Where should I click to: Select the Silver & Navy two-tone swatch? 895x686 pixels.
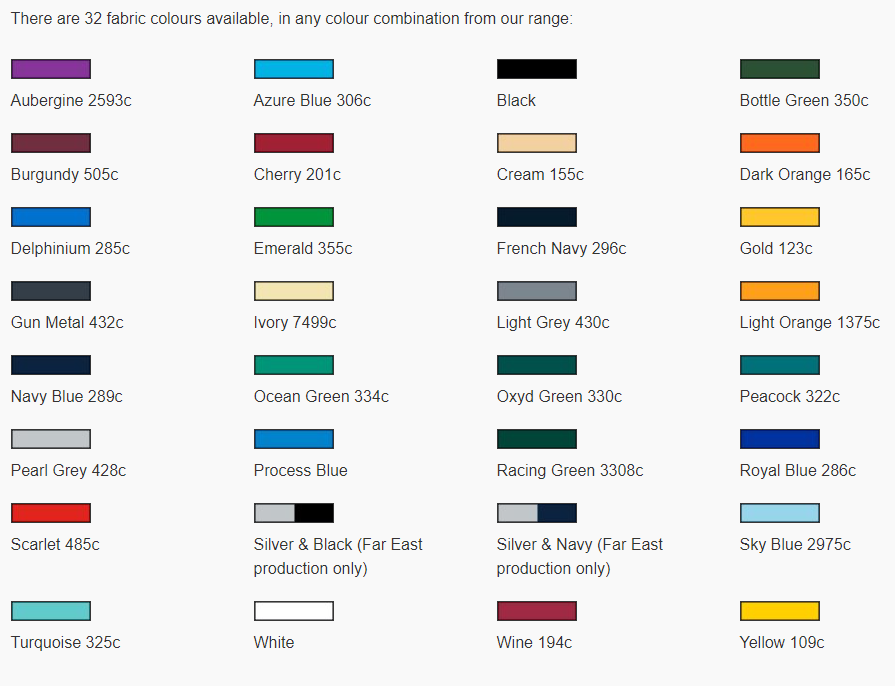537,513
